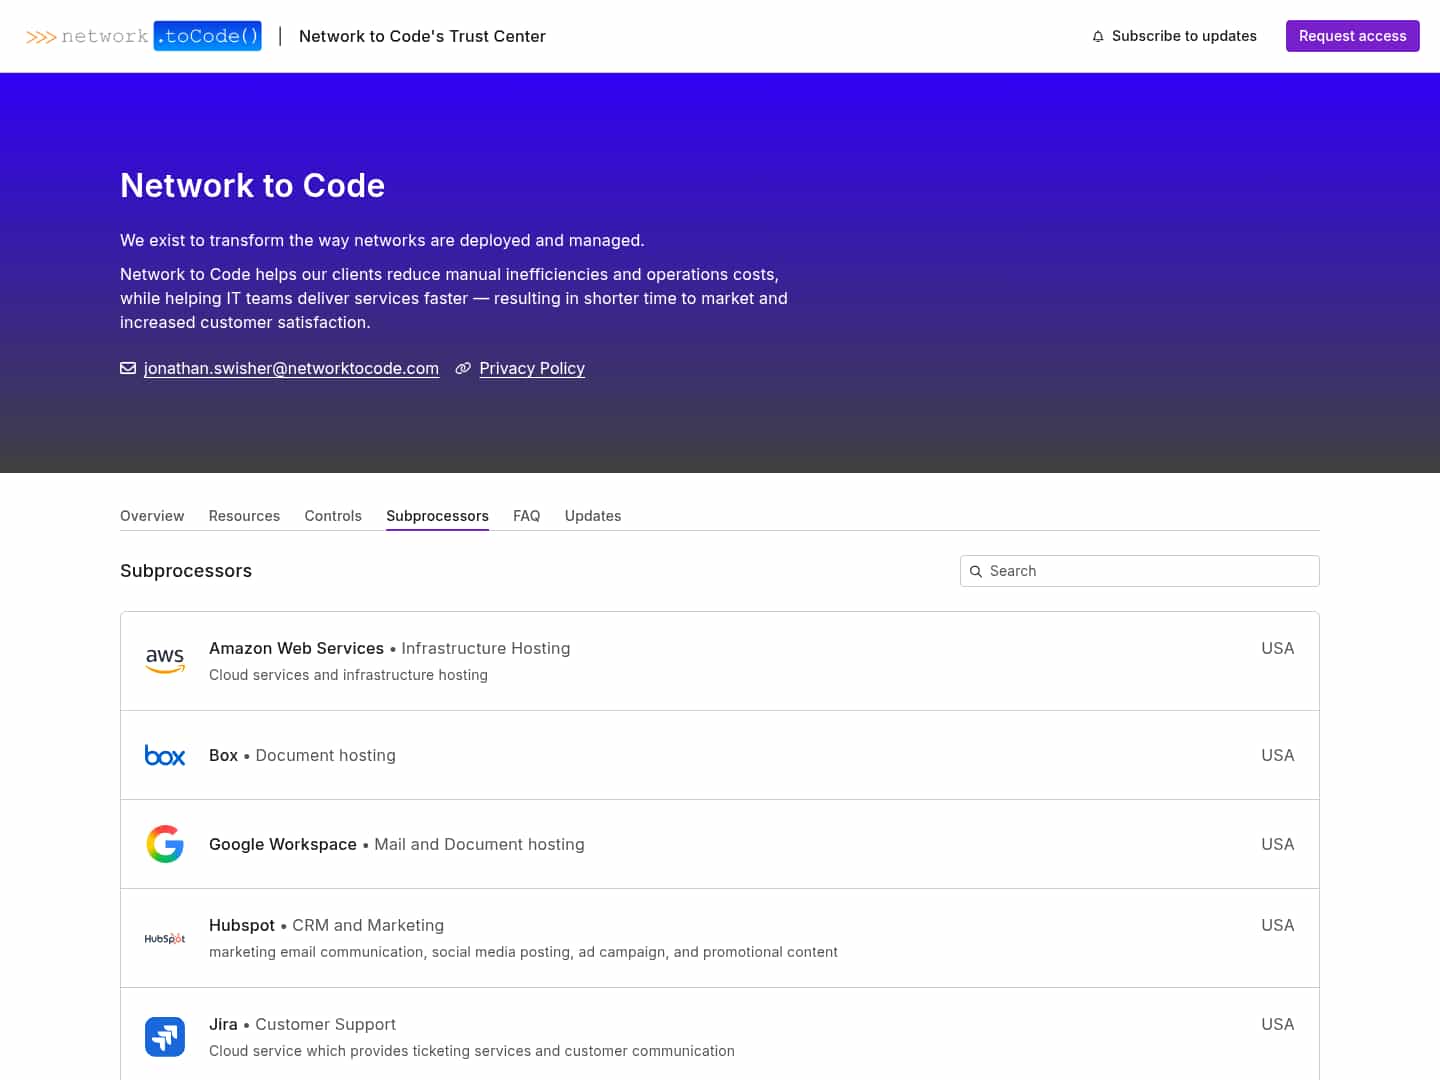Click the Jira ticketing services description
The height and width of the screenshot is (1080, 1440).
pyautogui.click(x=472, y=1051)
